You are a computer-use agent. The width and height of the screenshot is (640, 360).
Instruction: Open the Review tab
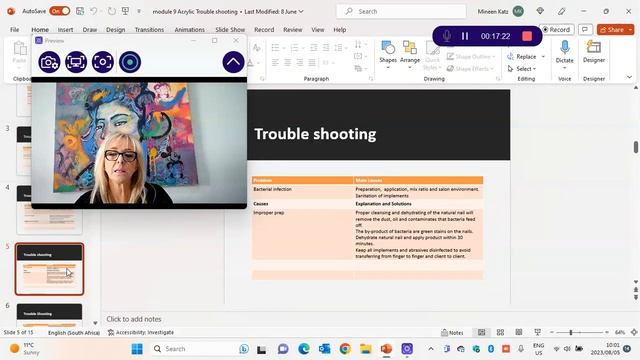tap(293, 30)
